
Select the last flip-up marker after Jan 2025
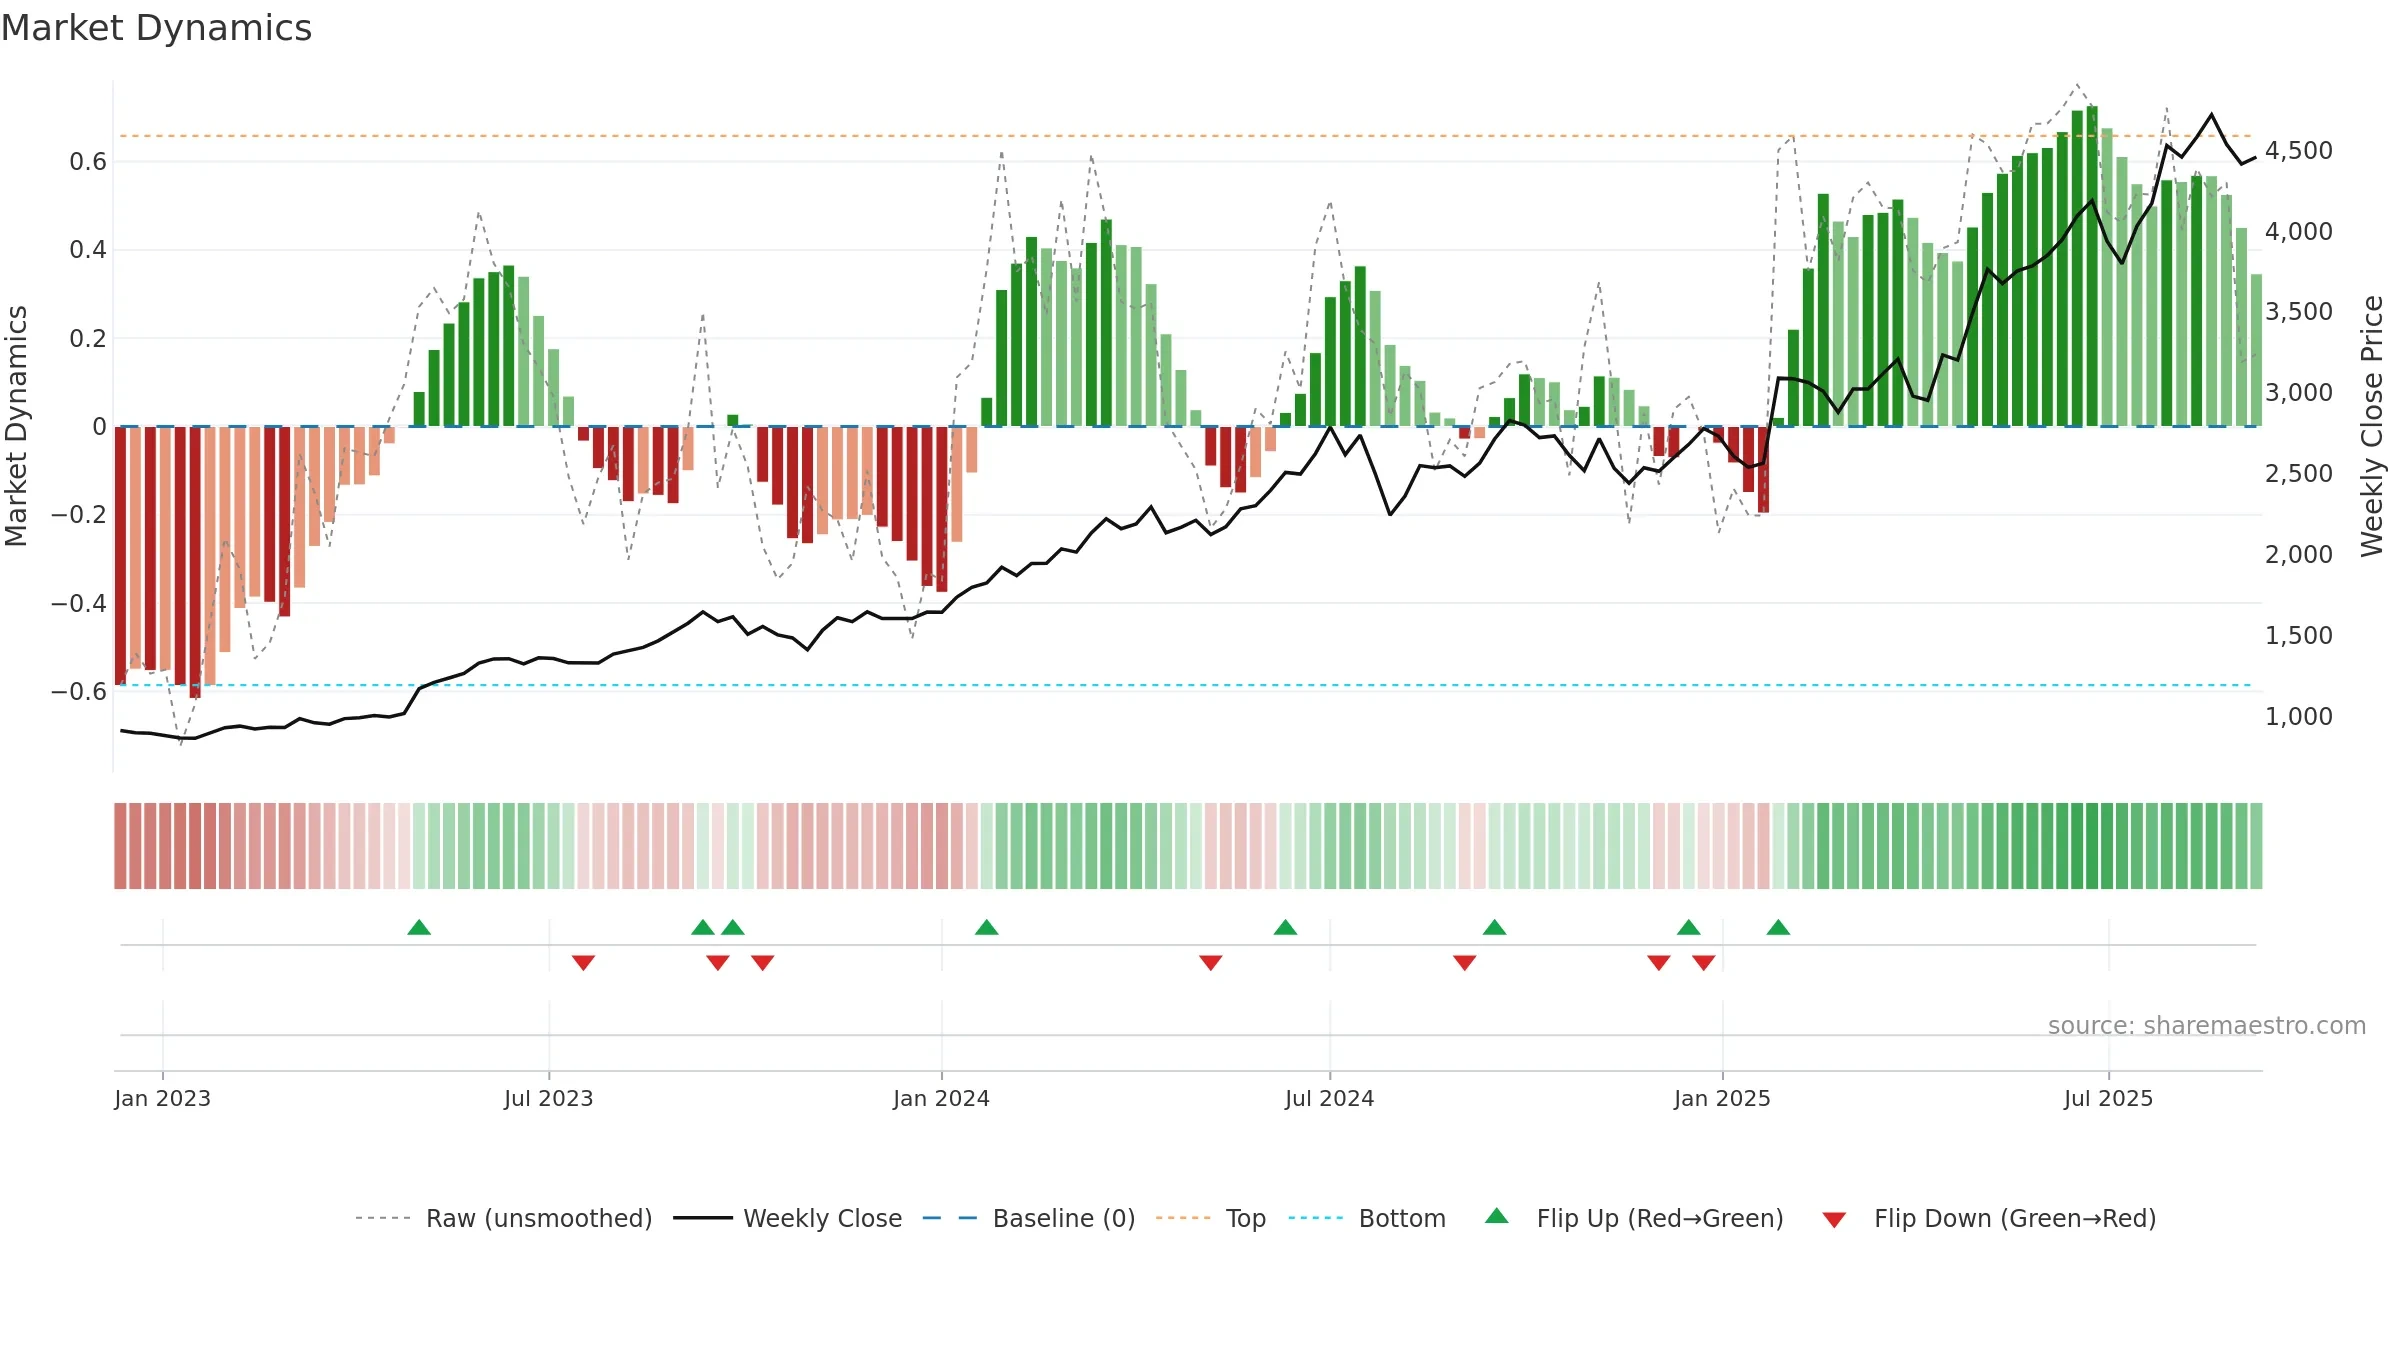pos(1778,927)
